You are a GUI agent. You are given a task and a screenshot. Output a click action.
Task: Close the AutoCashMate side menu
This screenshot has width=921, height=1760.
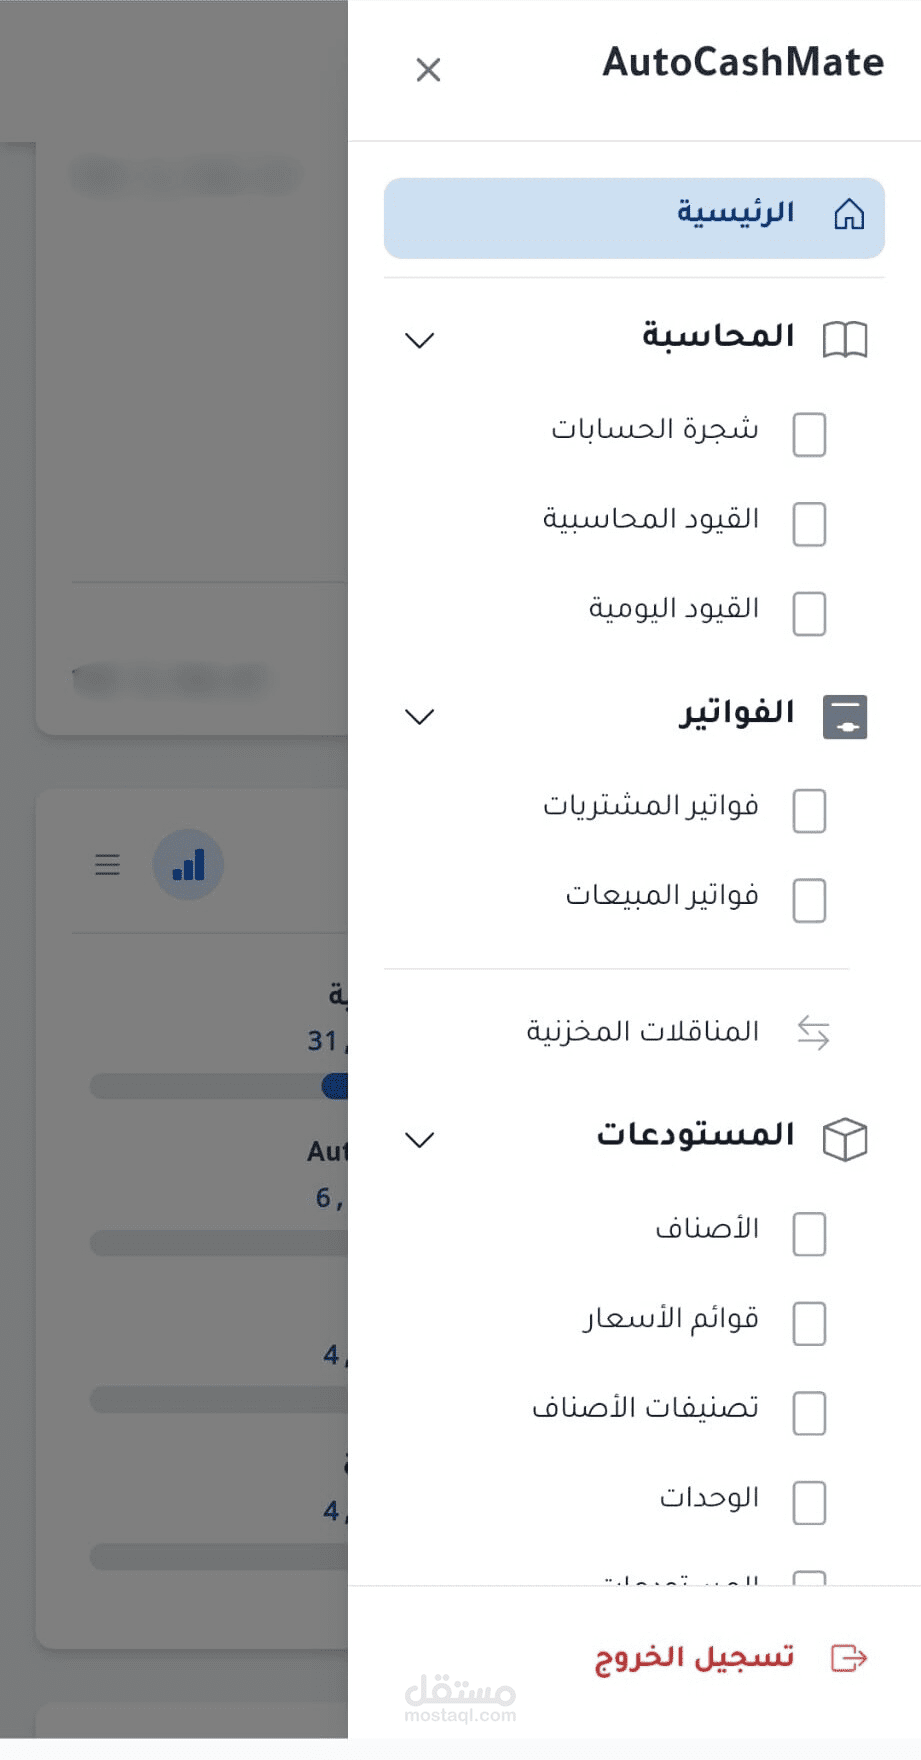pos(428,70)
